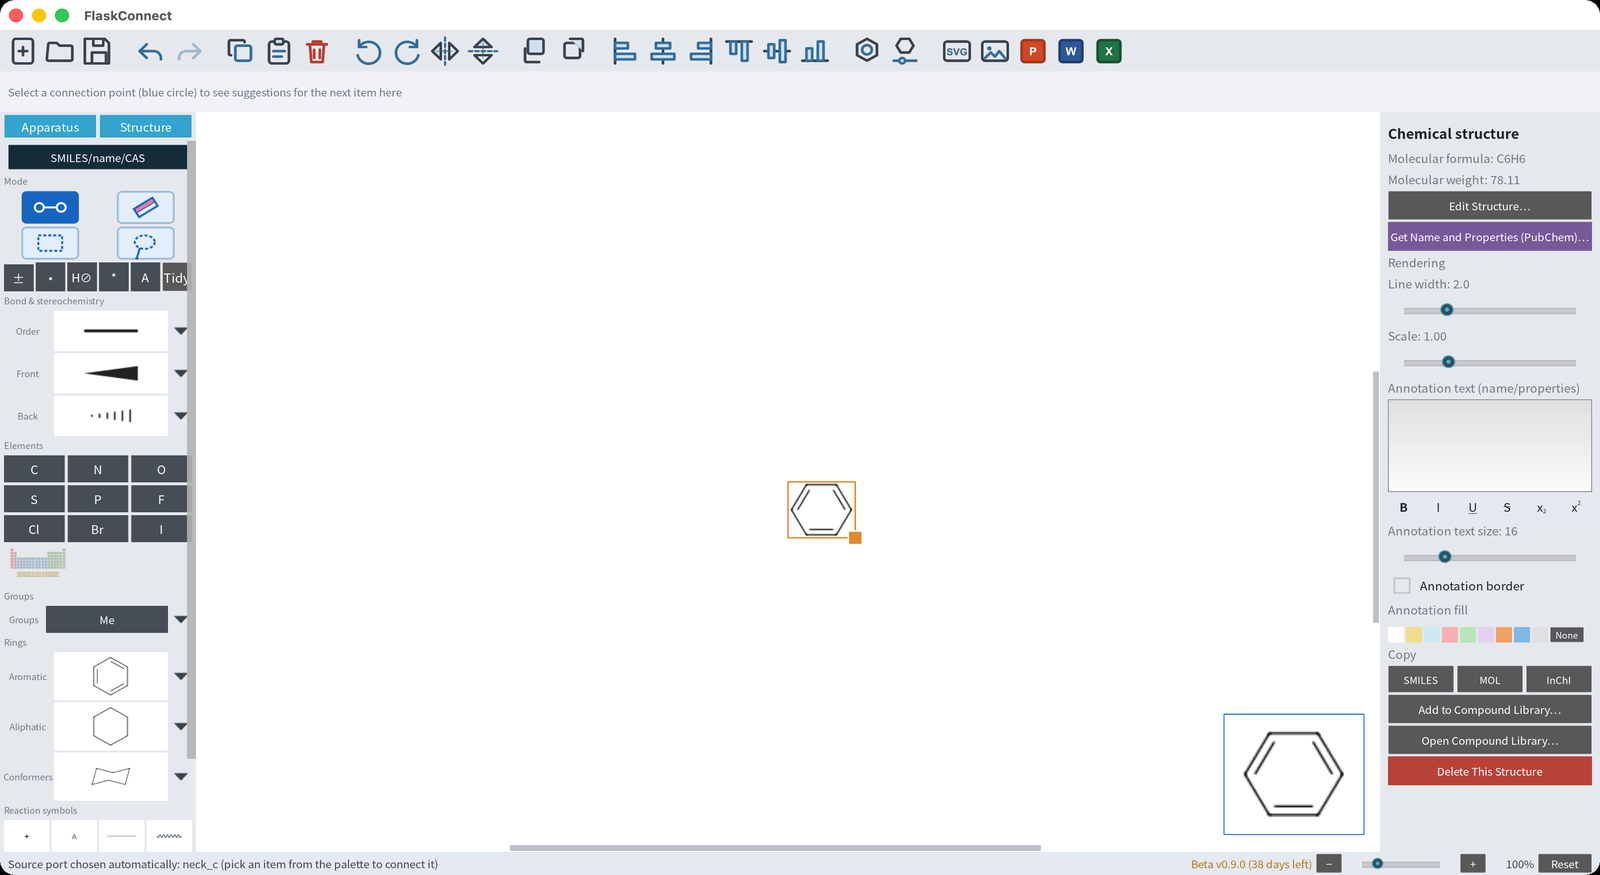Toggle the A atom label tool
This screenshot has height=875, width=1600.
[x=145, y=278]
